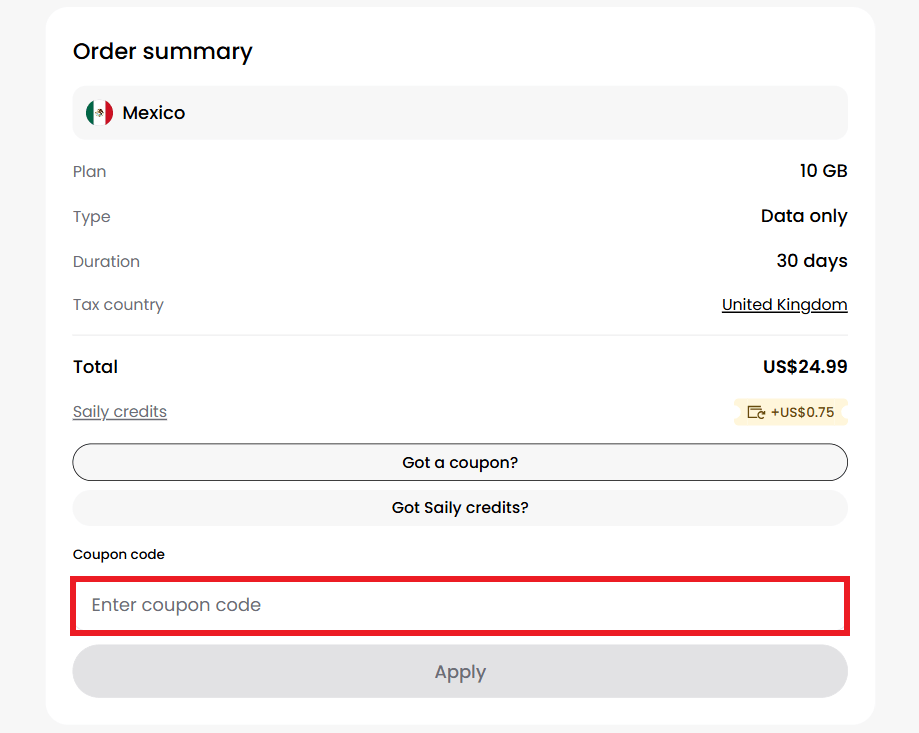Click the Apply button

pyautogui.click(x=460, y=671)
